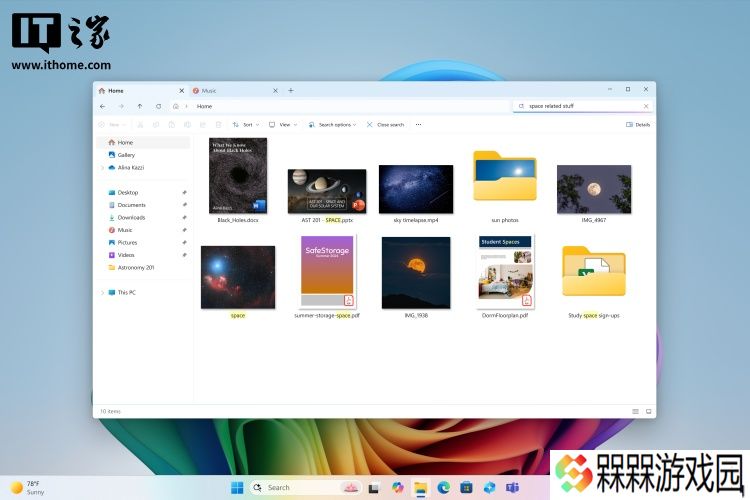
Task: Unpin Music using its pin icon
Action: click(185, 230)
